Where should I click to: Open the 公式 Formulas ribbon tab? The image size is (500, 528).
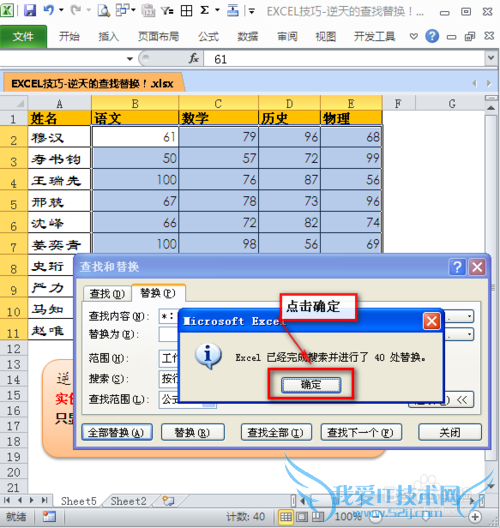coord(208,36)
